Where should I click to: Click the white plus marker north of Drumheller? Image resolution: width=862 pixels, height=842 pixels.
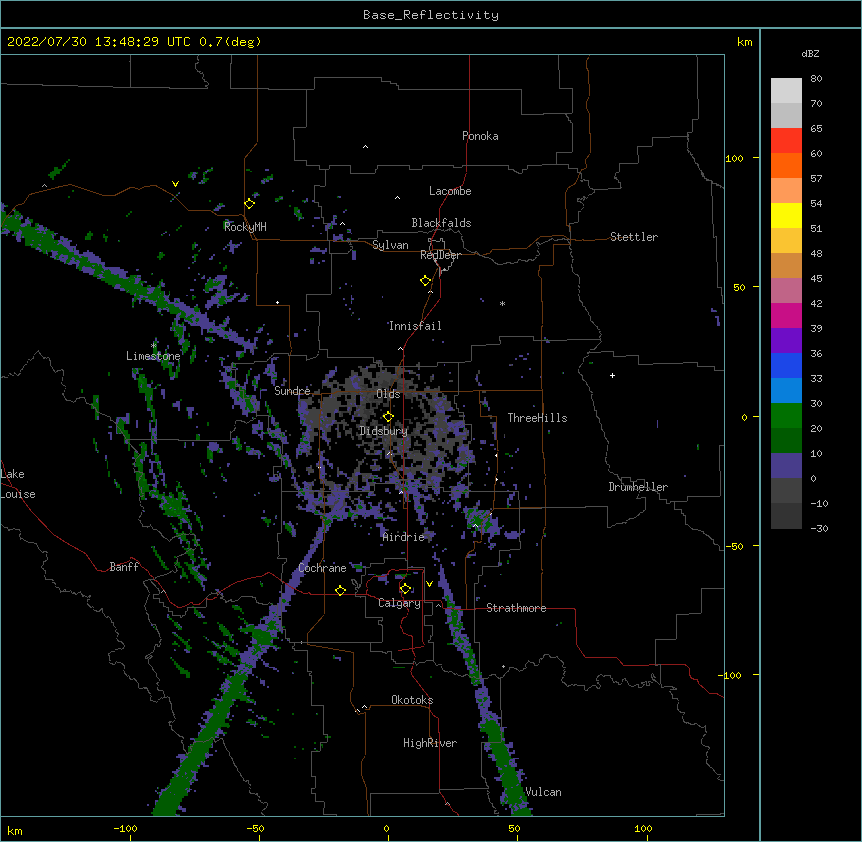click(x=612, y=375)
